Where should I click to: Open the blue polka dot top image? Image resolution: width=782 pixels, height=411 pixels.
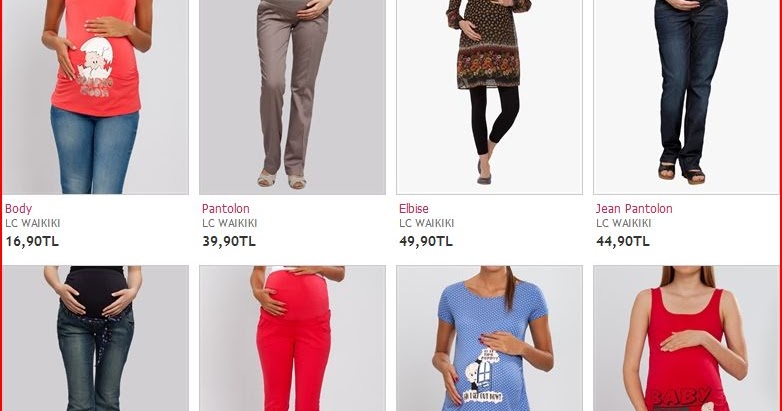point(489,338)
